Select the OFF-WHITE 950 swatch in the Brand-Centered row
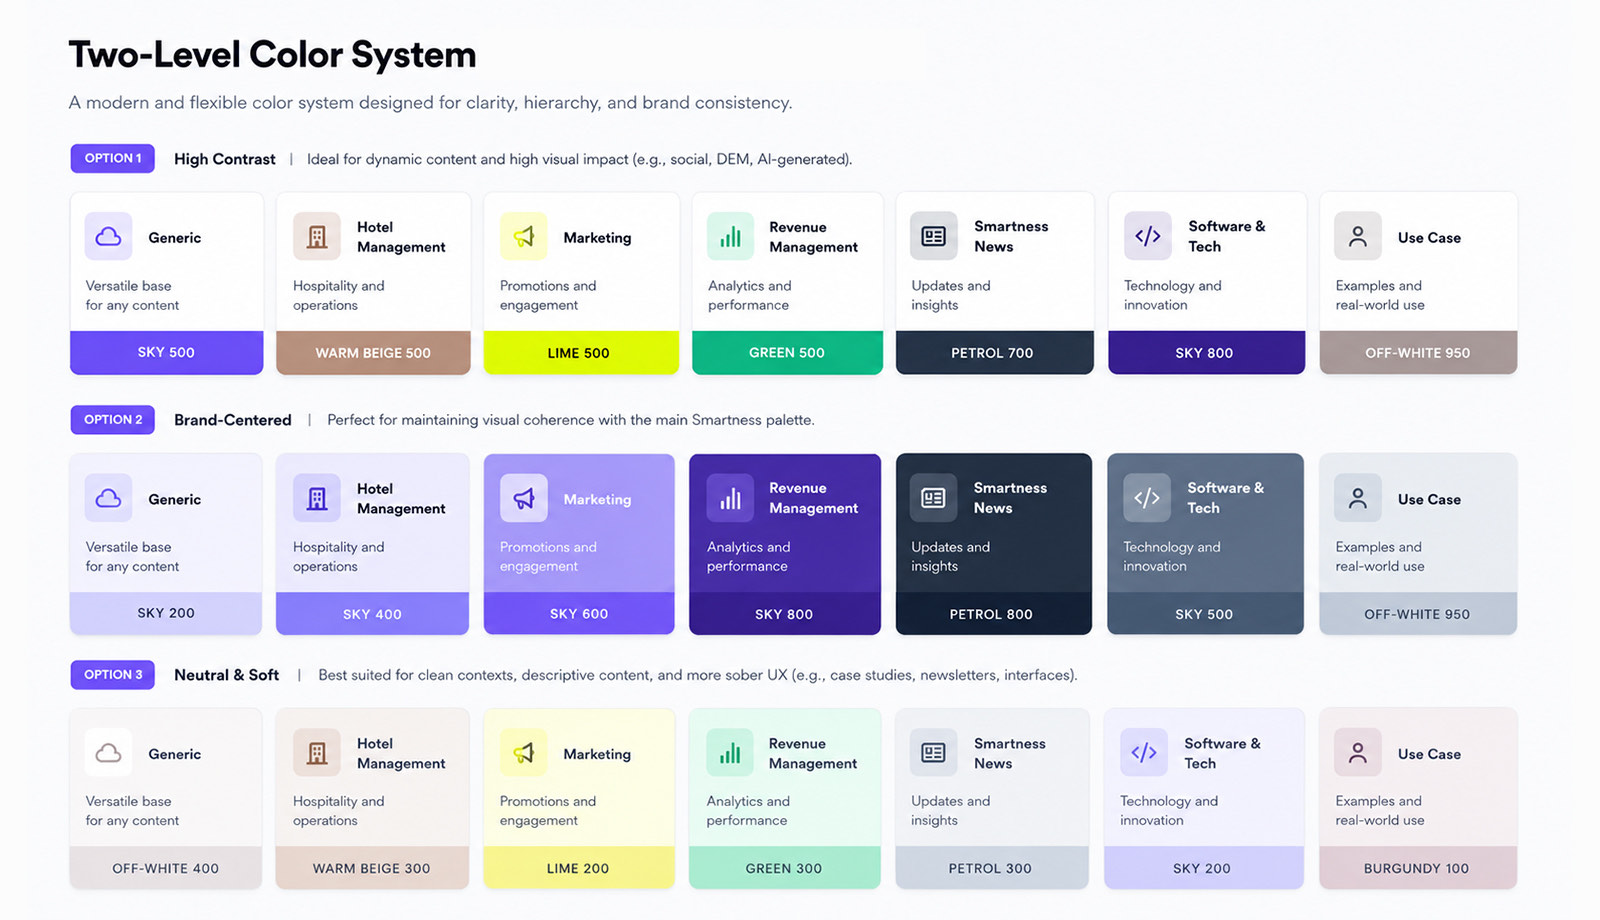 point(1418,613)
